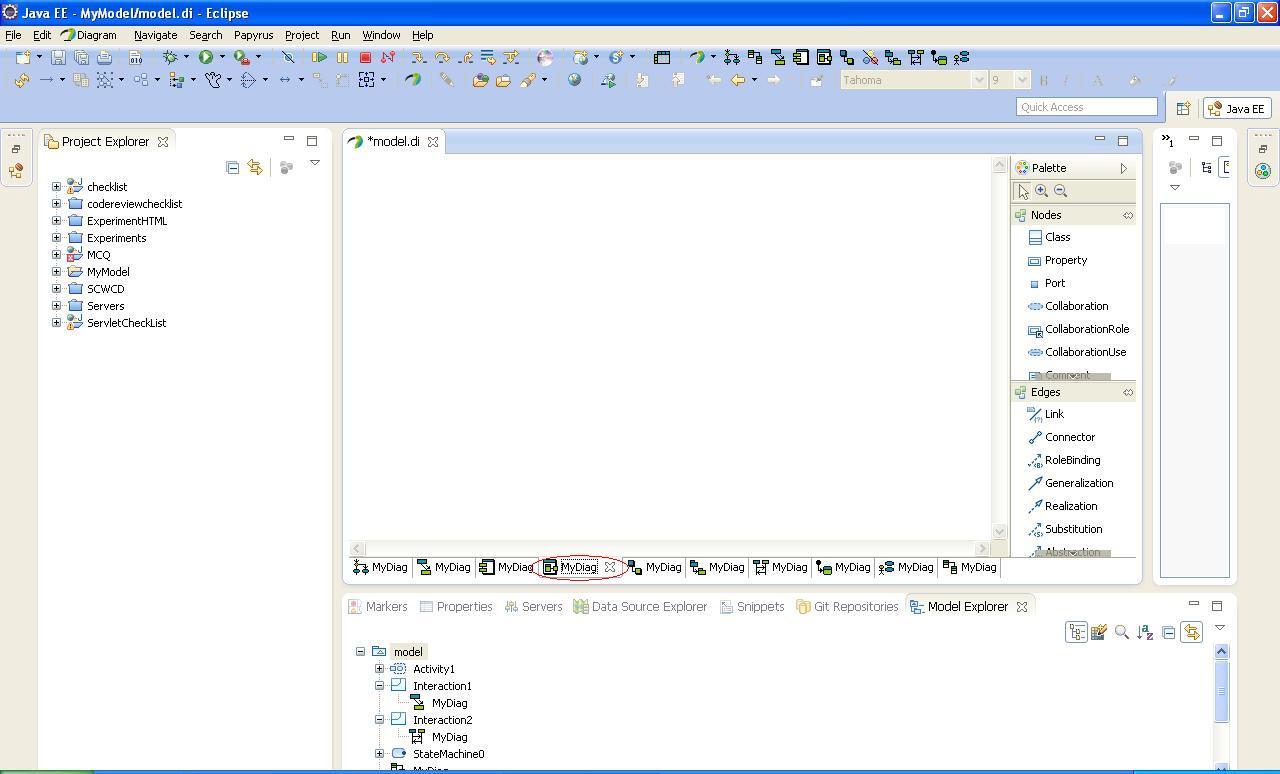
Task: Click the Model Explorer vertical scrollbar thumb
Action: point(1221,690)
